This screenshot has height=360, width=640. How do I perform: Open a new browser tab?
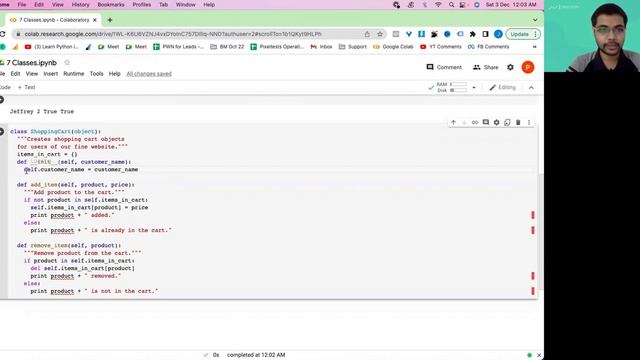(x=110, y=20)
